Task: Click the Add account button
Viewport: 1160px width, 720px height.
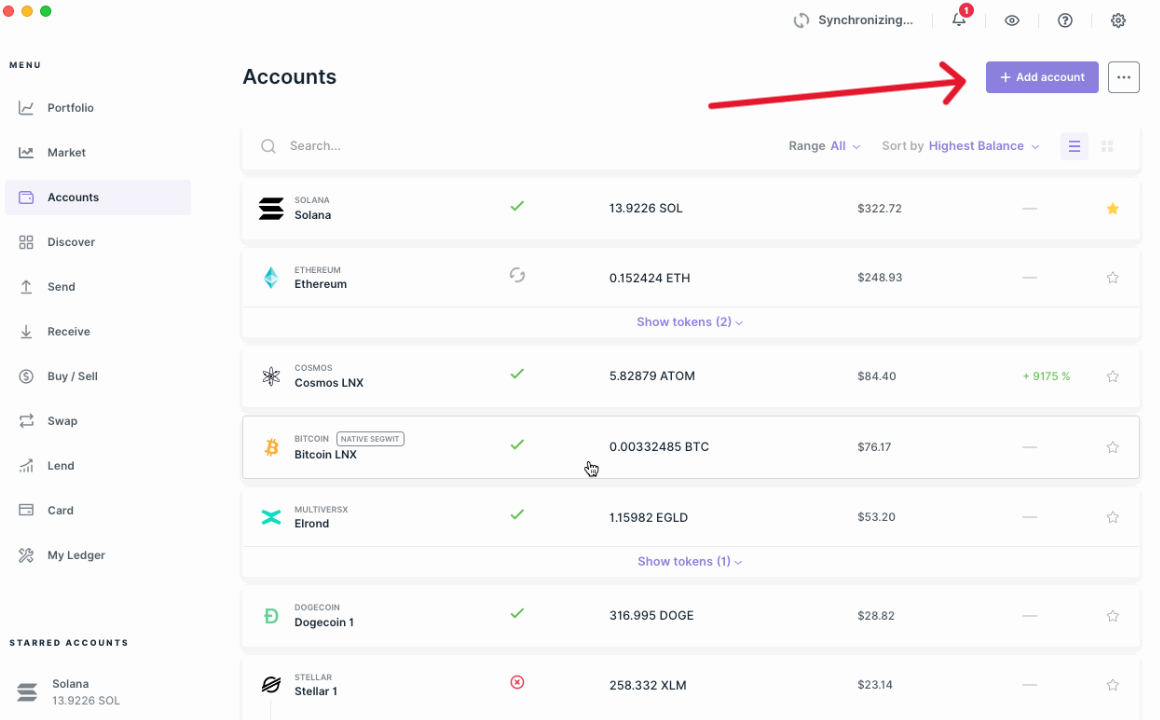Action: [x=1042, y=76]
